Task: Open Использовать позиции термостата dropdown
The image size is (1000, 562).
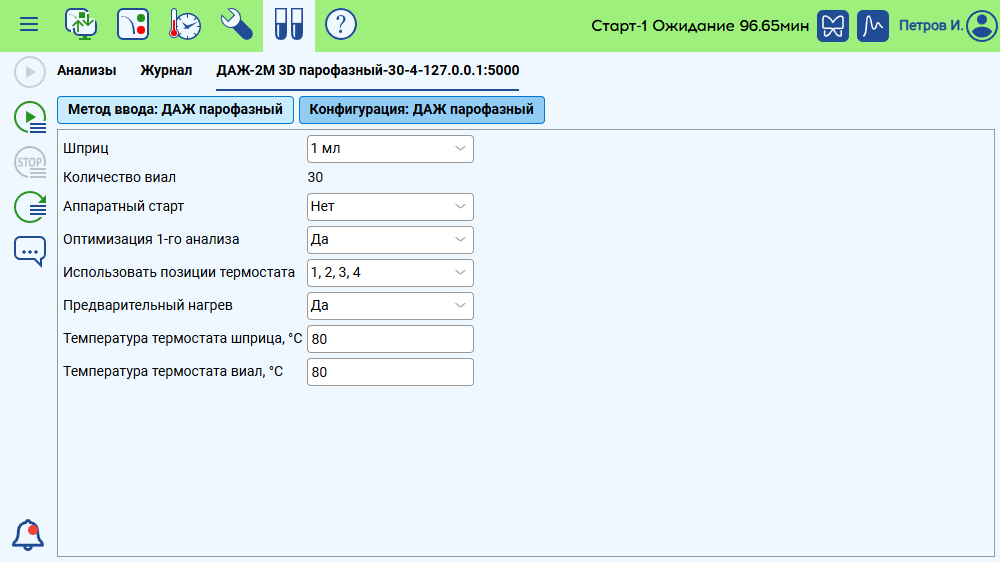Action: [390, 272]
